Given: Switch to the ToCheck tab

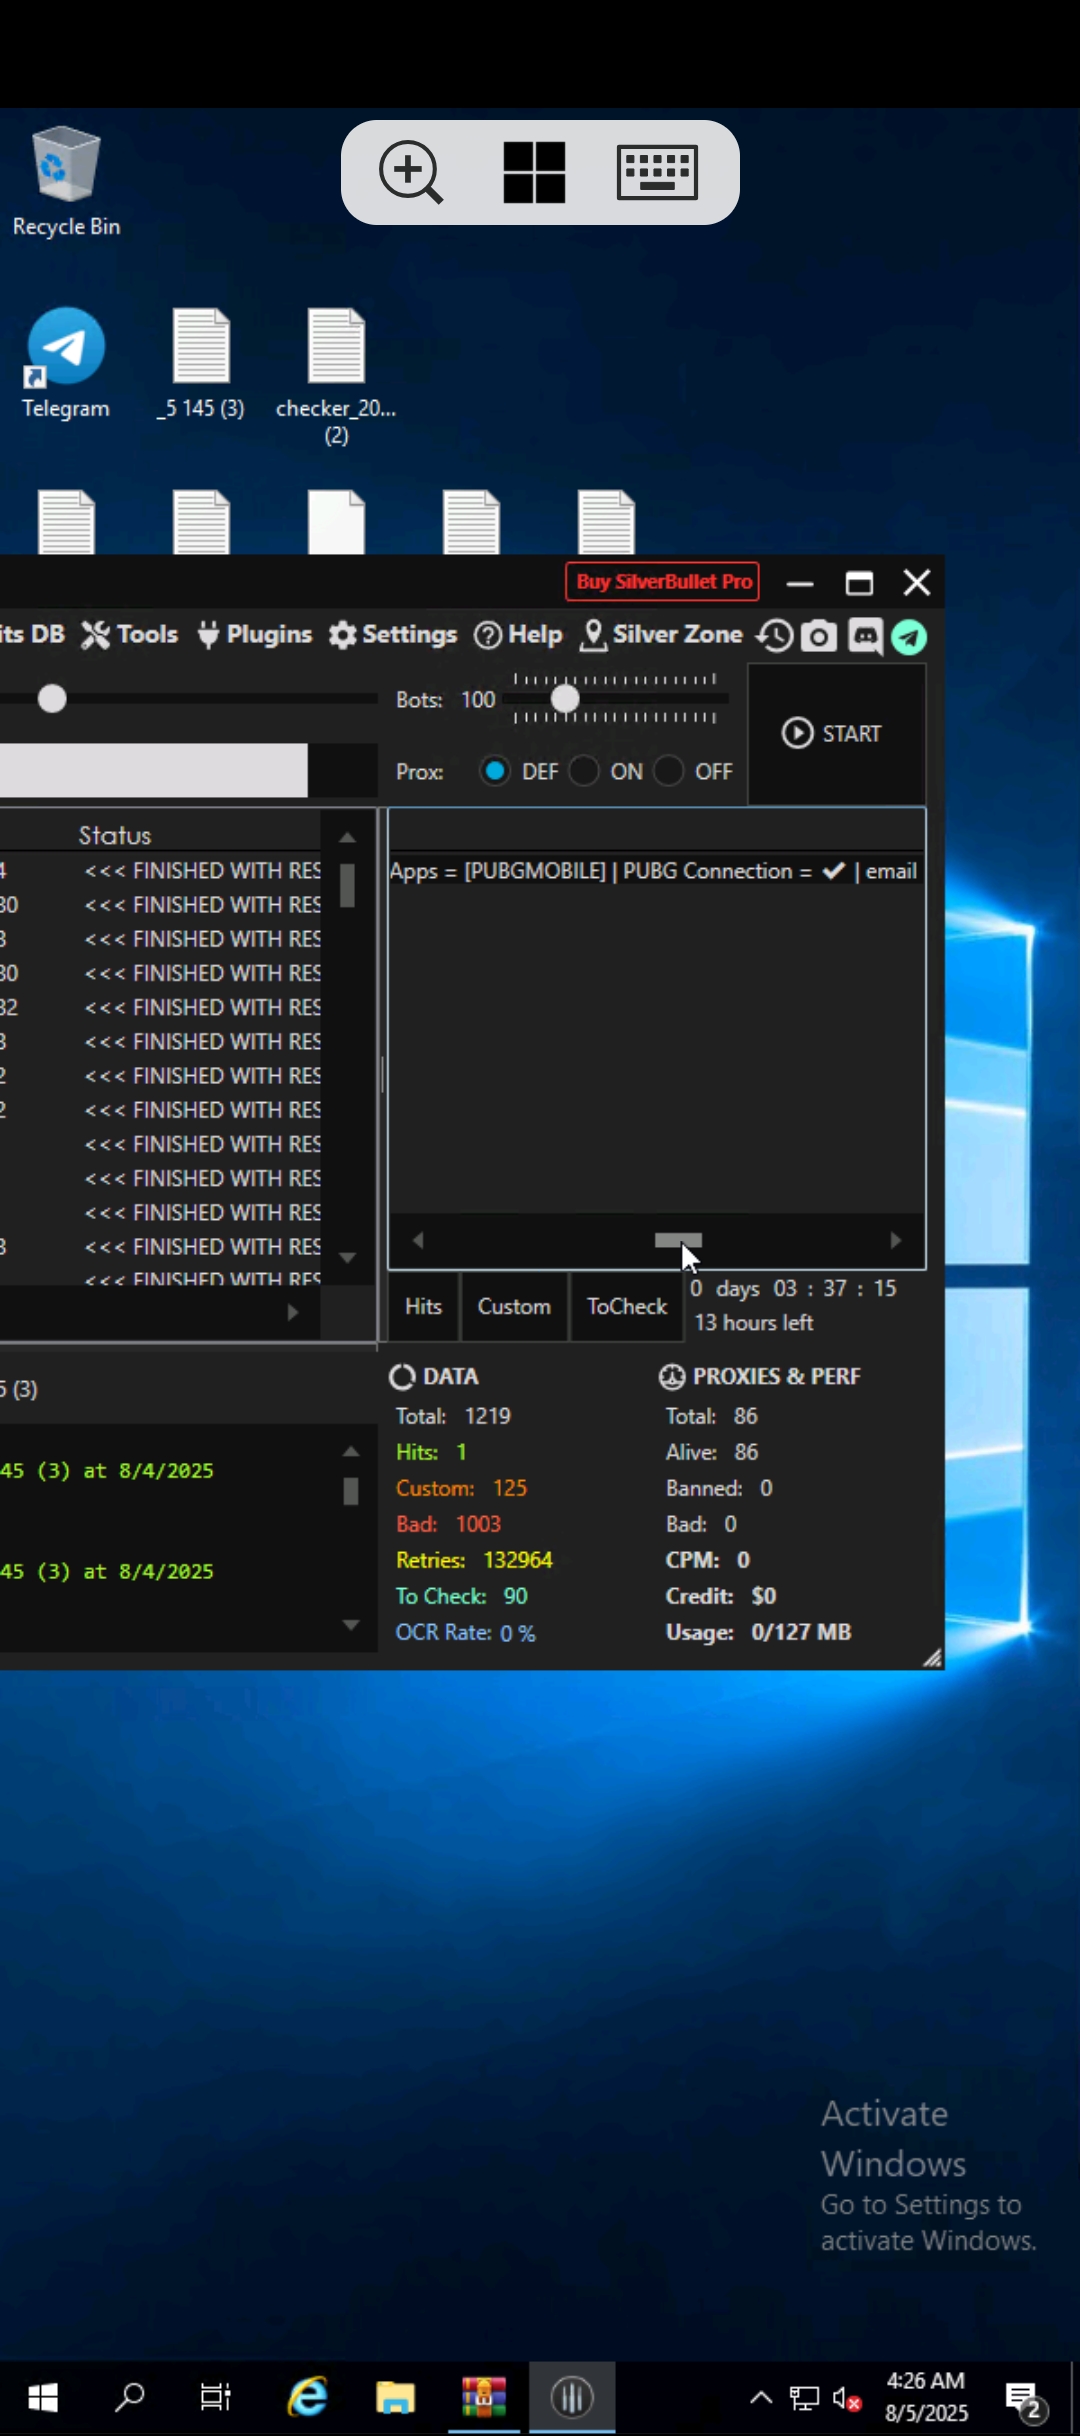Looking at the screenshot, I should (626, 1306).
